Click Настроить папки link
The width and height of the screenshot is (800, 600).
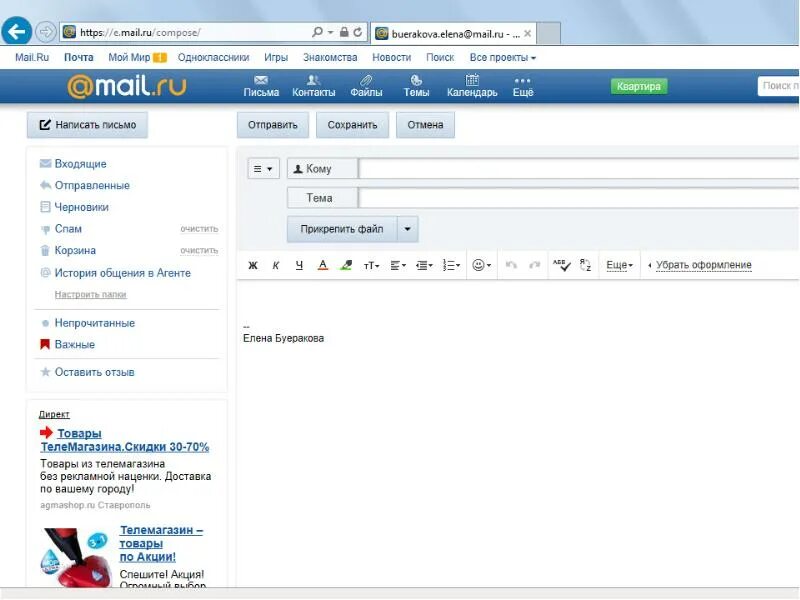pos(90,294)
